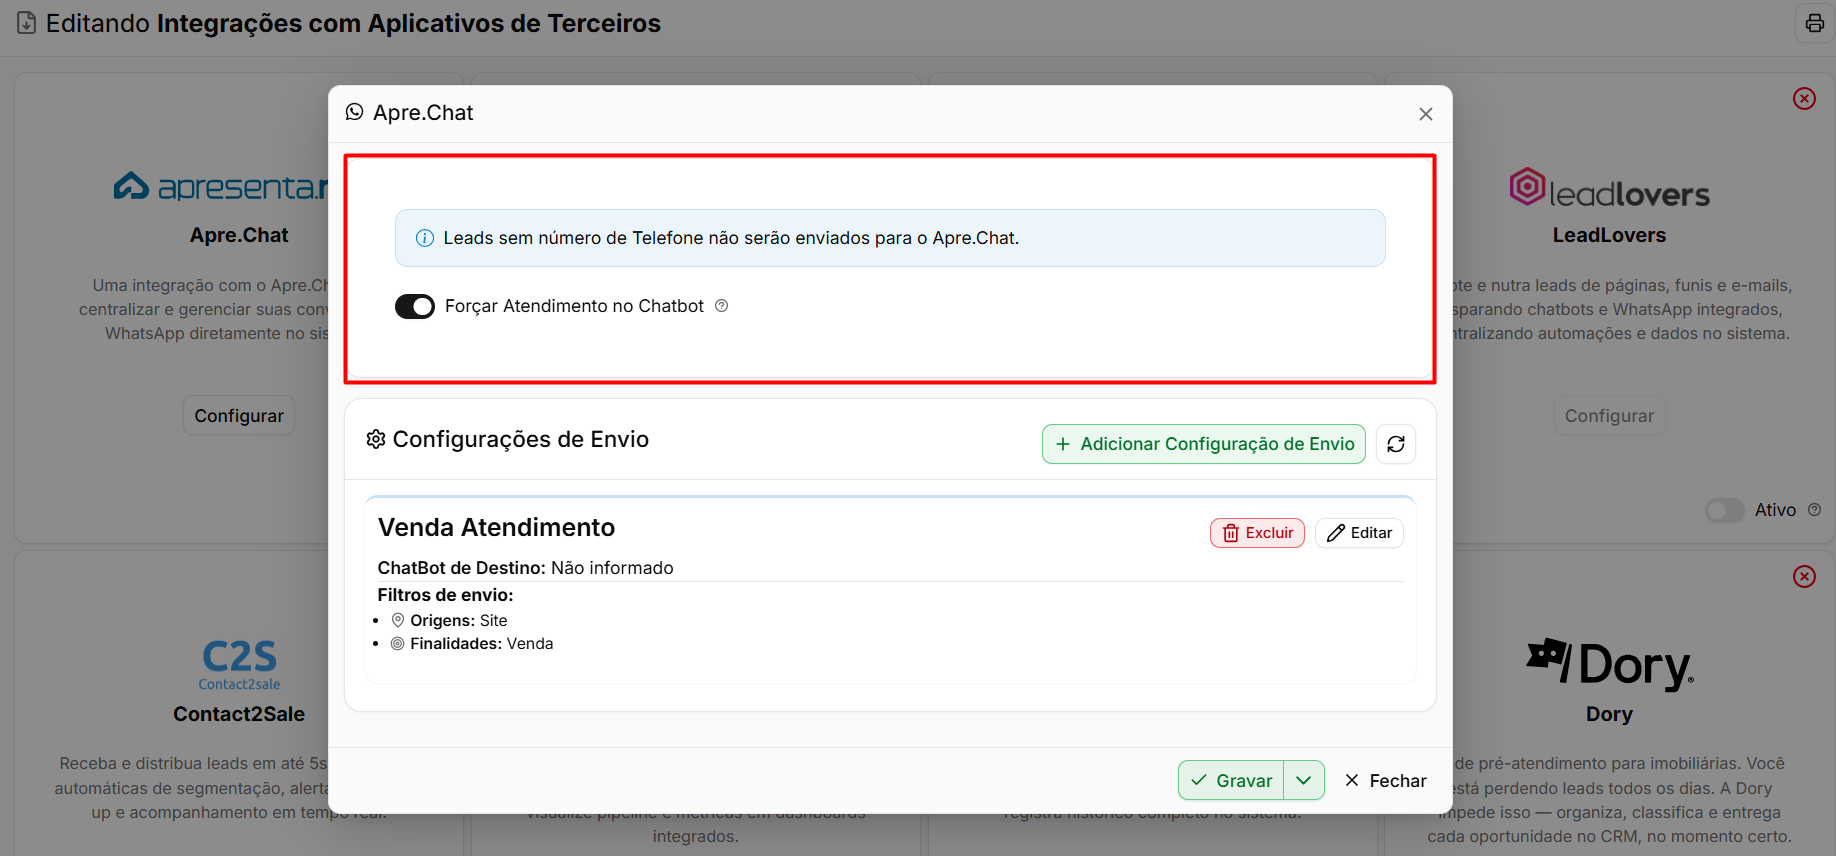Viewport: 1836px width, 856px height.
Task: Toggle the Ativo switch on LeadLovers card
Action: click(1724, 510)
